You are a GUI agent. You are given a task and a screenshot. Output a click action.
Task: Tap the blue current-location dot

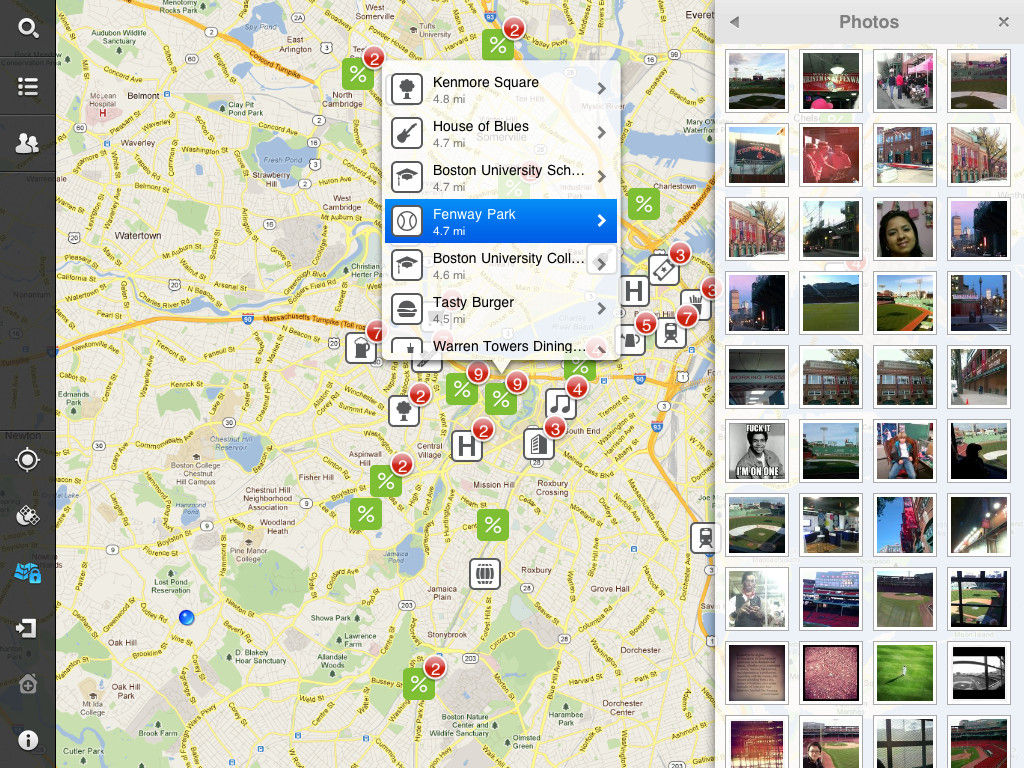[x=186, y=617]
